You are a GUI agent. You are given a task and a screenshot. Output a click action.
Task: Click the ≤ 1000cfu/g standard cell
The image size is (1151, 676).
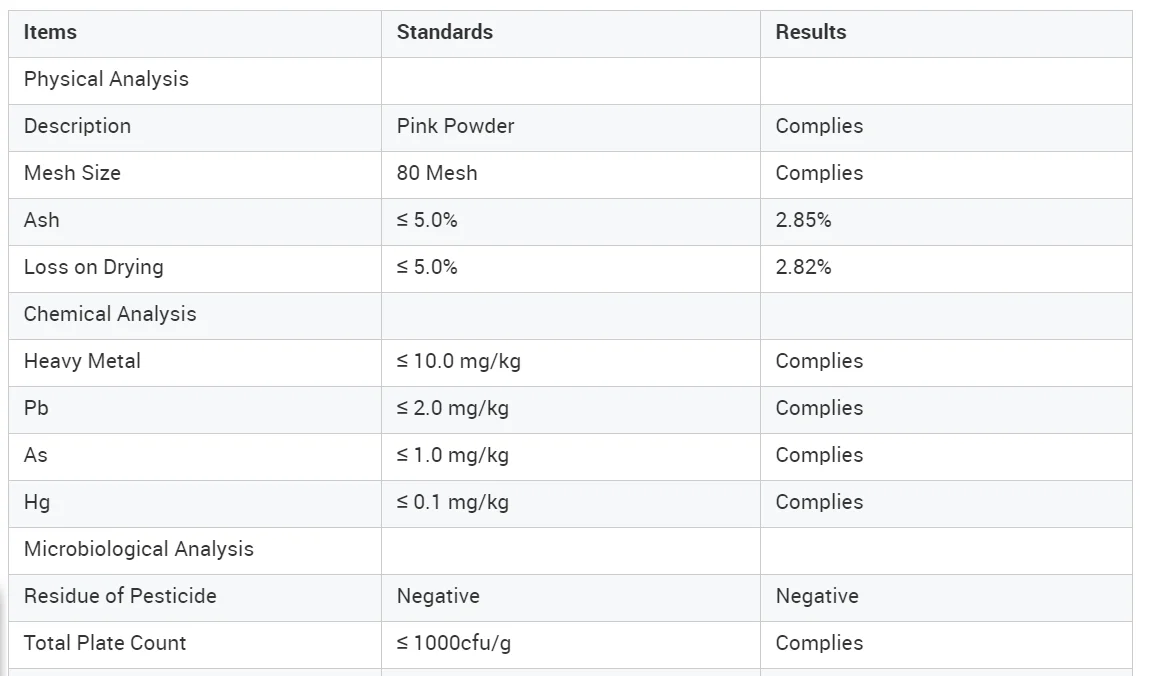(x=453, y=643)
